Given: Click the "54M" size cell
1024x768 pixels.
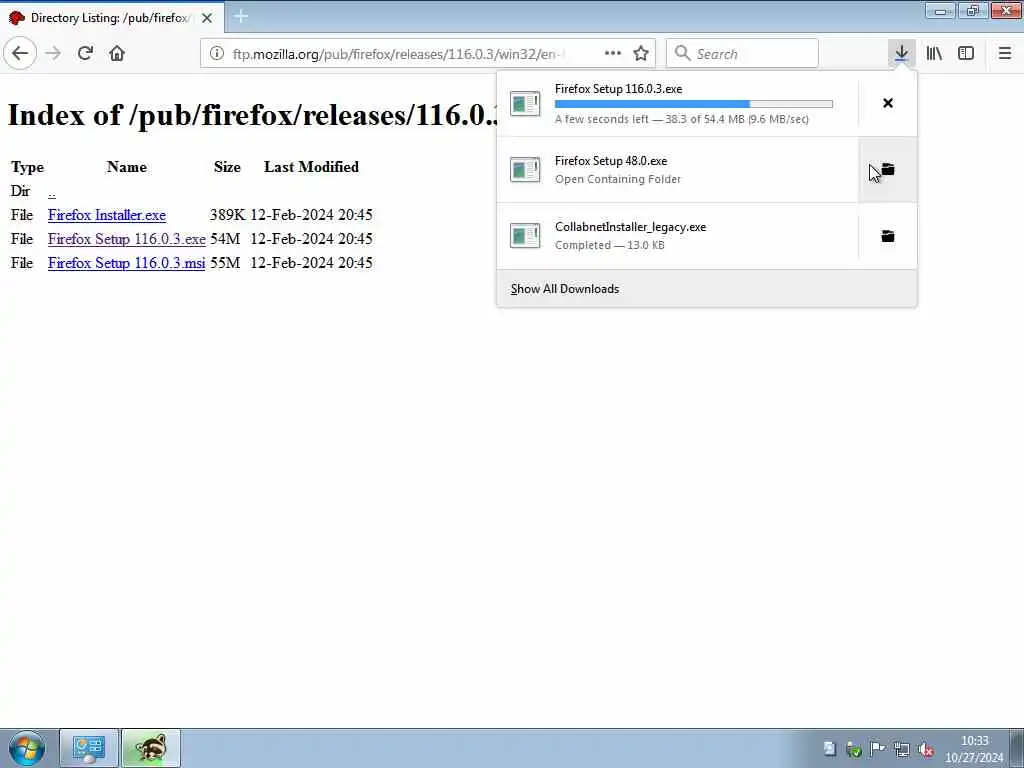Looking at the screenshot, I should click(x=225, y=239).
